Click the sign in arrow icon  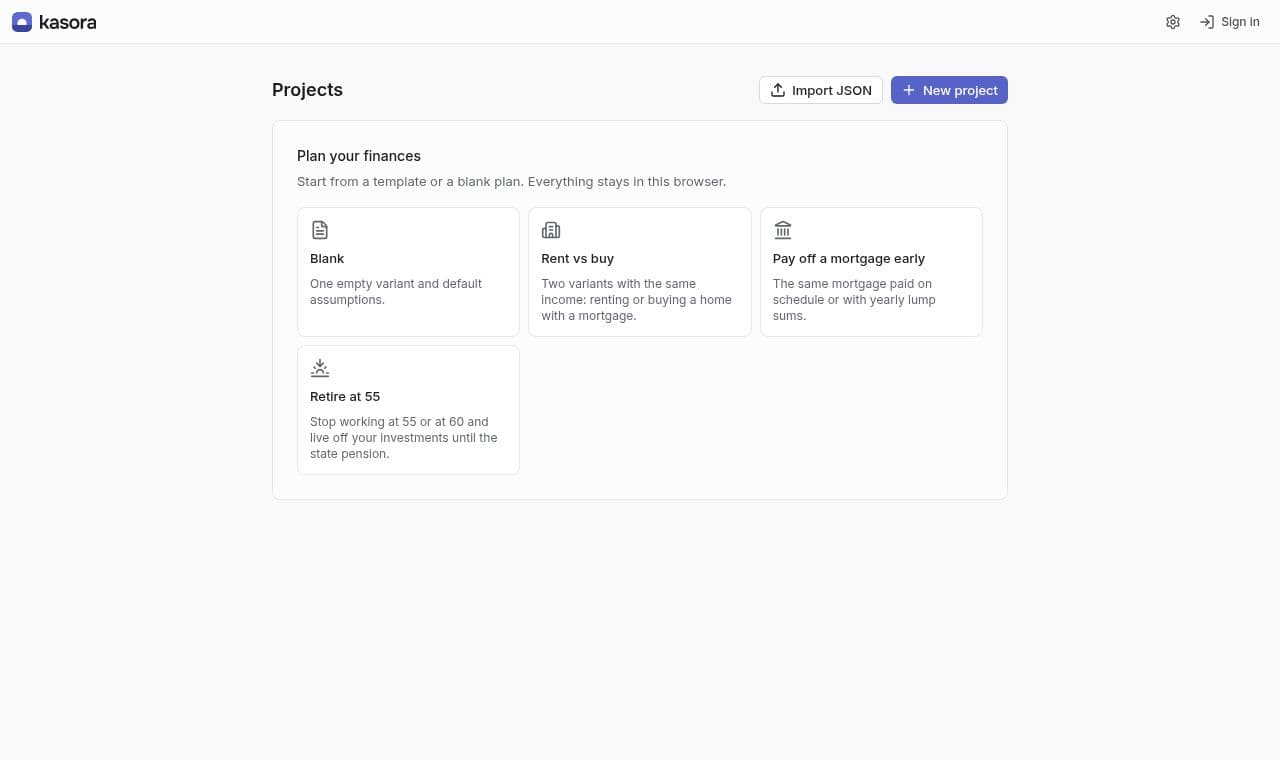[x=1207, y=22]
